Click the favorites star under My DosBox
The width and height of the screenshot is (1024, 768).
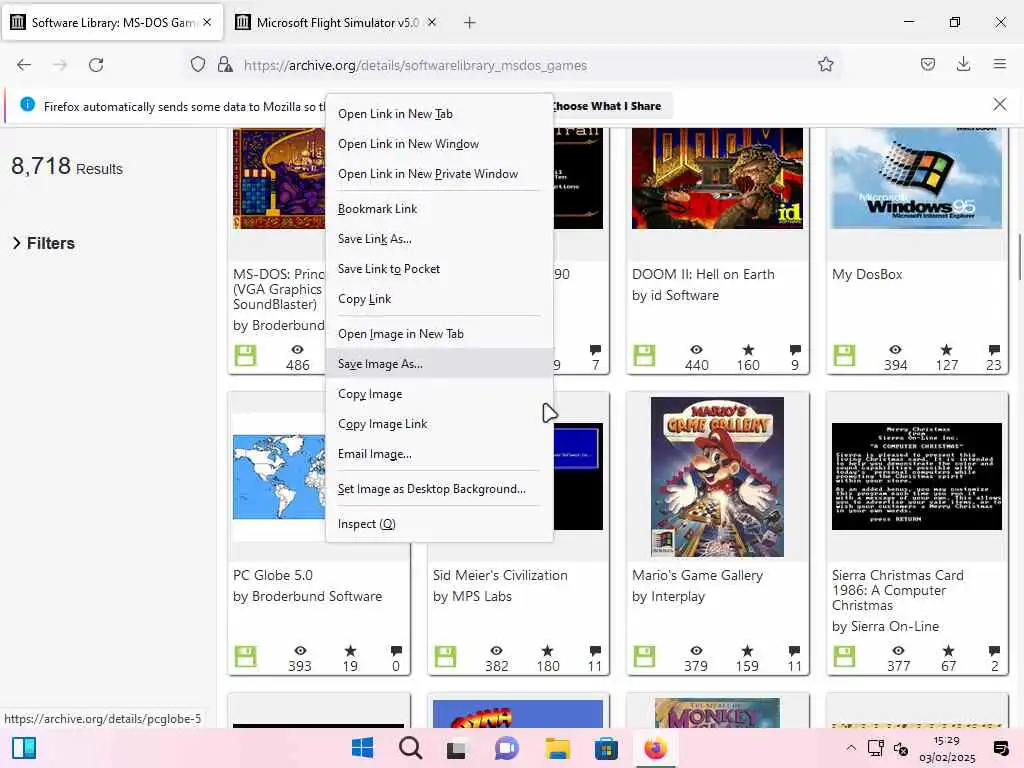point(946,349)
